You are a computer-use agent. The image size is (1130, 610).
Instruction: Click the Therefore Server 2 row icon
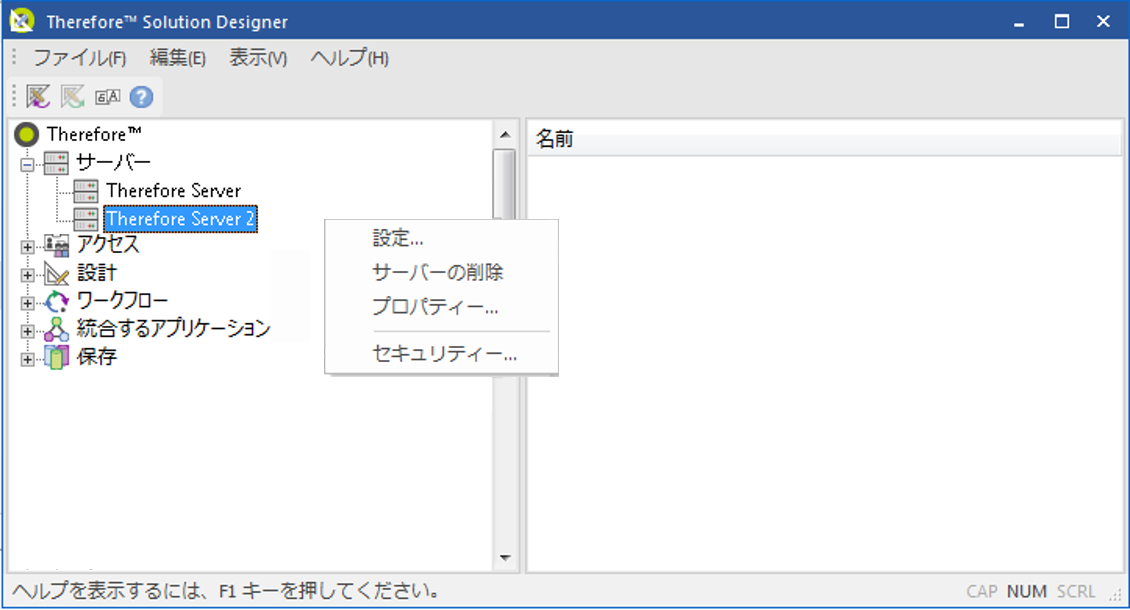(86, 219)
